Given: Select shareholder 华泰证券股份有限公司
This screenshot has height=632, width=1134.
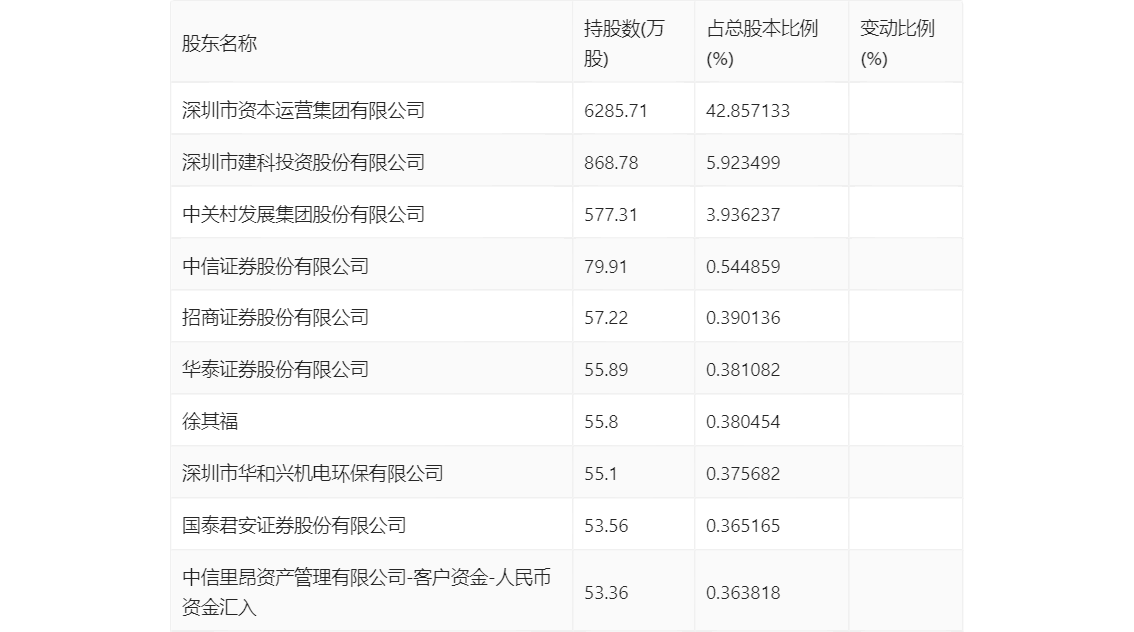Looking at the screenshot, I should coord(276,370).
